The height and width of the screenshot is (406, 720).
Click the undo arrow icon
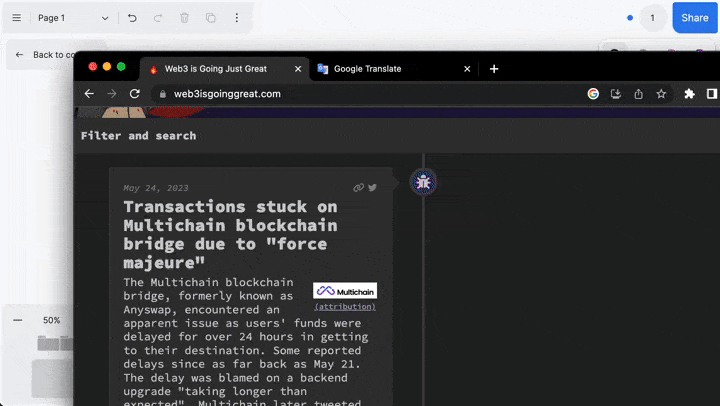[132, 18]
